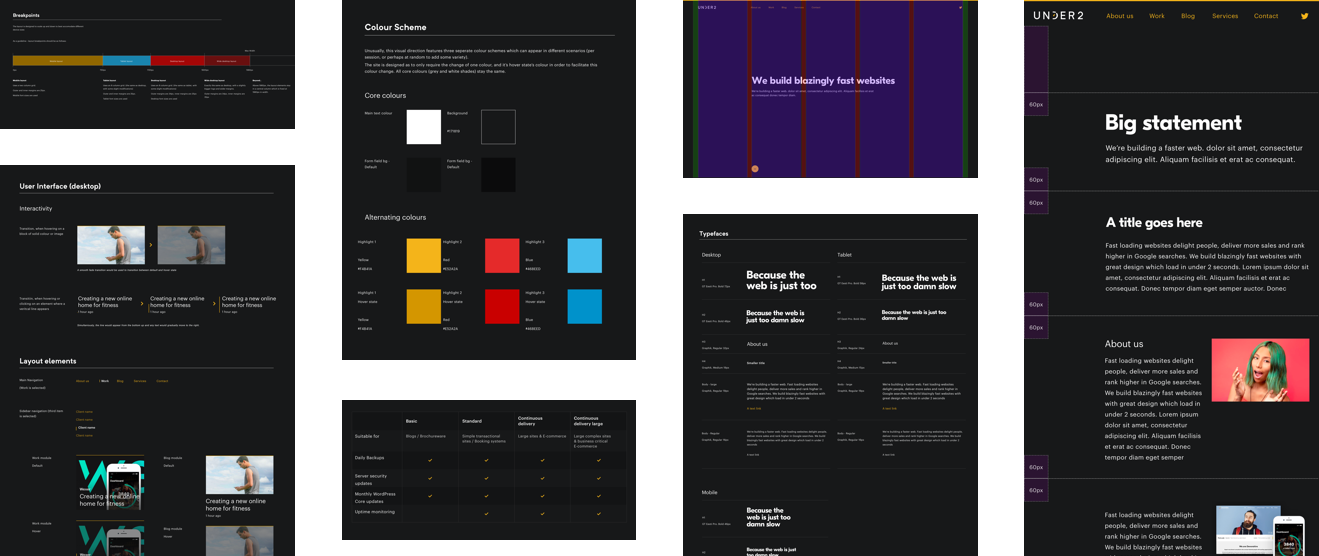Open Services in the large UNDER2 header

click(1225, 16)
